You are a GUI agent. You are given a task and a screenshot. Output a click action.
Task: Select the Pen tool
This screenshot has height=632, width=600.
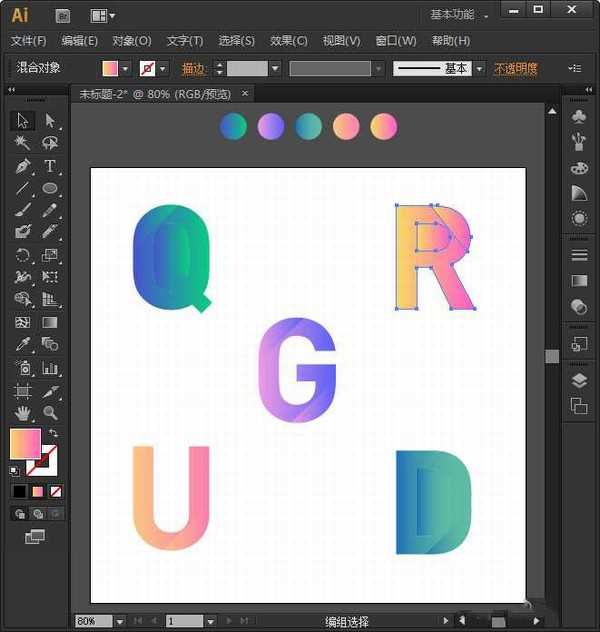[x=23, y=166]
